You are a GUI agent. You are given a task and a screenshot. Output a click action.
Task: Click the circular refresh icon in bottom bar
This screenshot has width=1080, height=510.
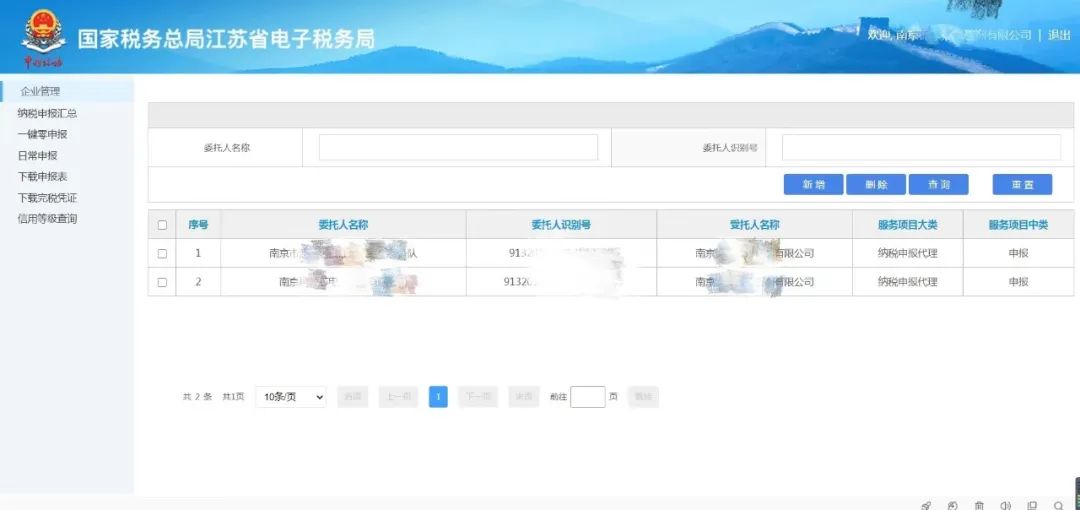tap(952, 505)
